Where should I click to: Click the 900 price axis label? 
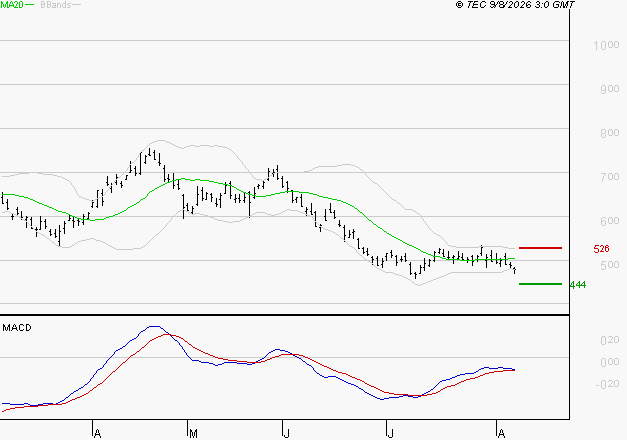click(x=609, y=89)
